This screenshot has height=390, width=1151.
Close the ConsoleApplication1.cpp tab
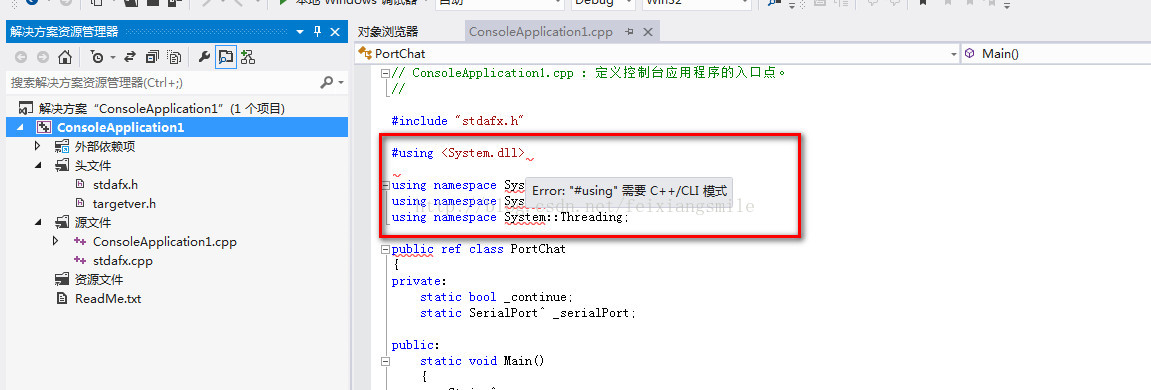(647, 32)
